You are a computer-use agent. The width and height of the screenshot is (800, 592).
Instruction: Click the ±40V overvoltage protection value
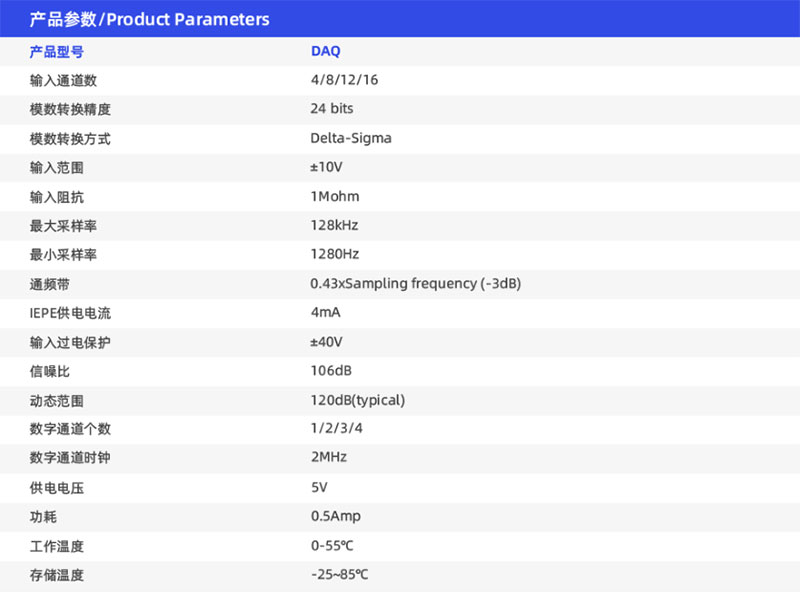pyautogui.click(x=327, y=342)
